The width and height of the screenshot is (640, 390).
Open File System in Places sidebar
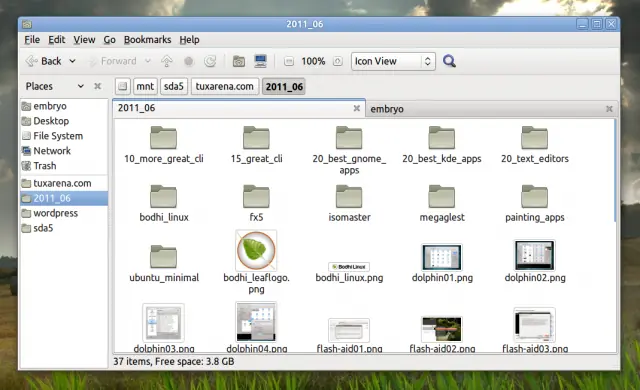pos(64,136)
